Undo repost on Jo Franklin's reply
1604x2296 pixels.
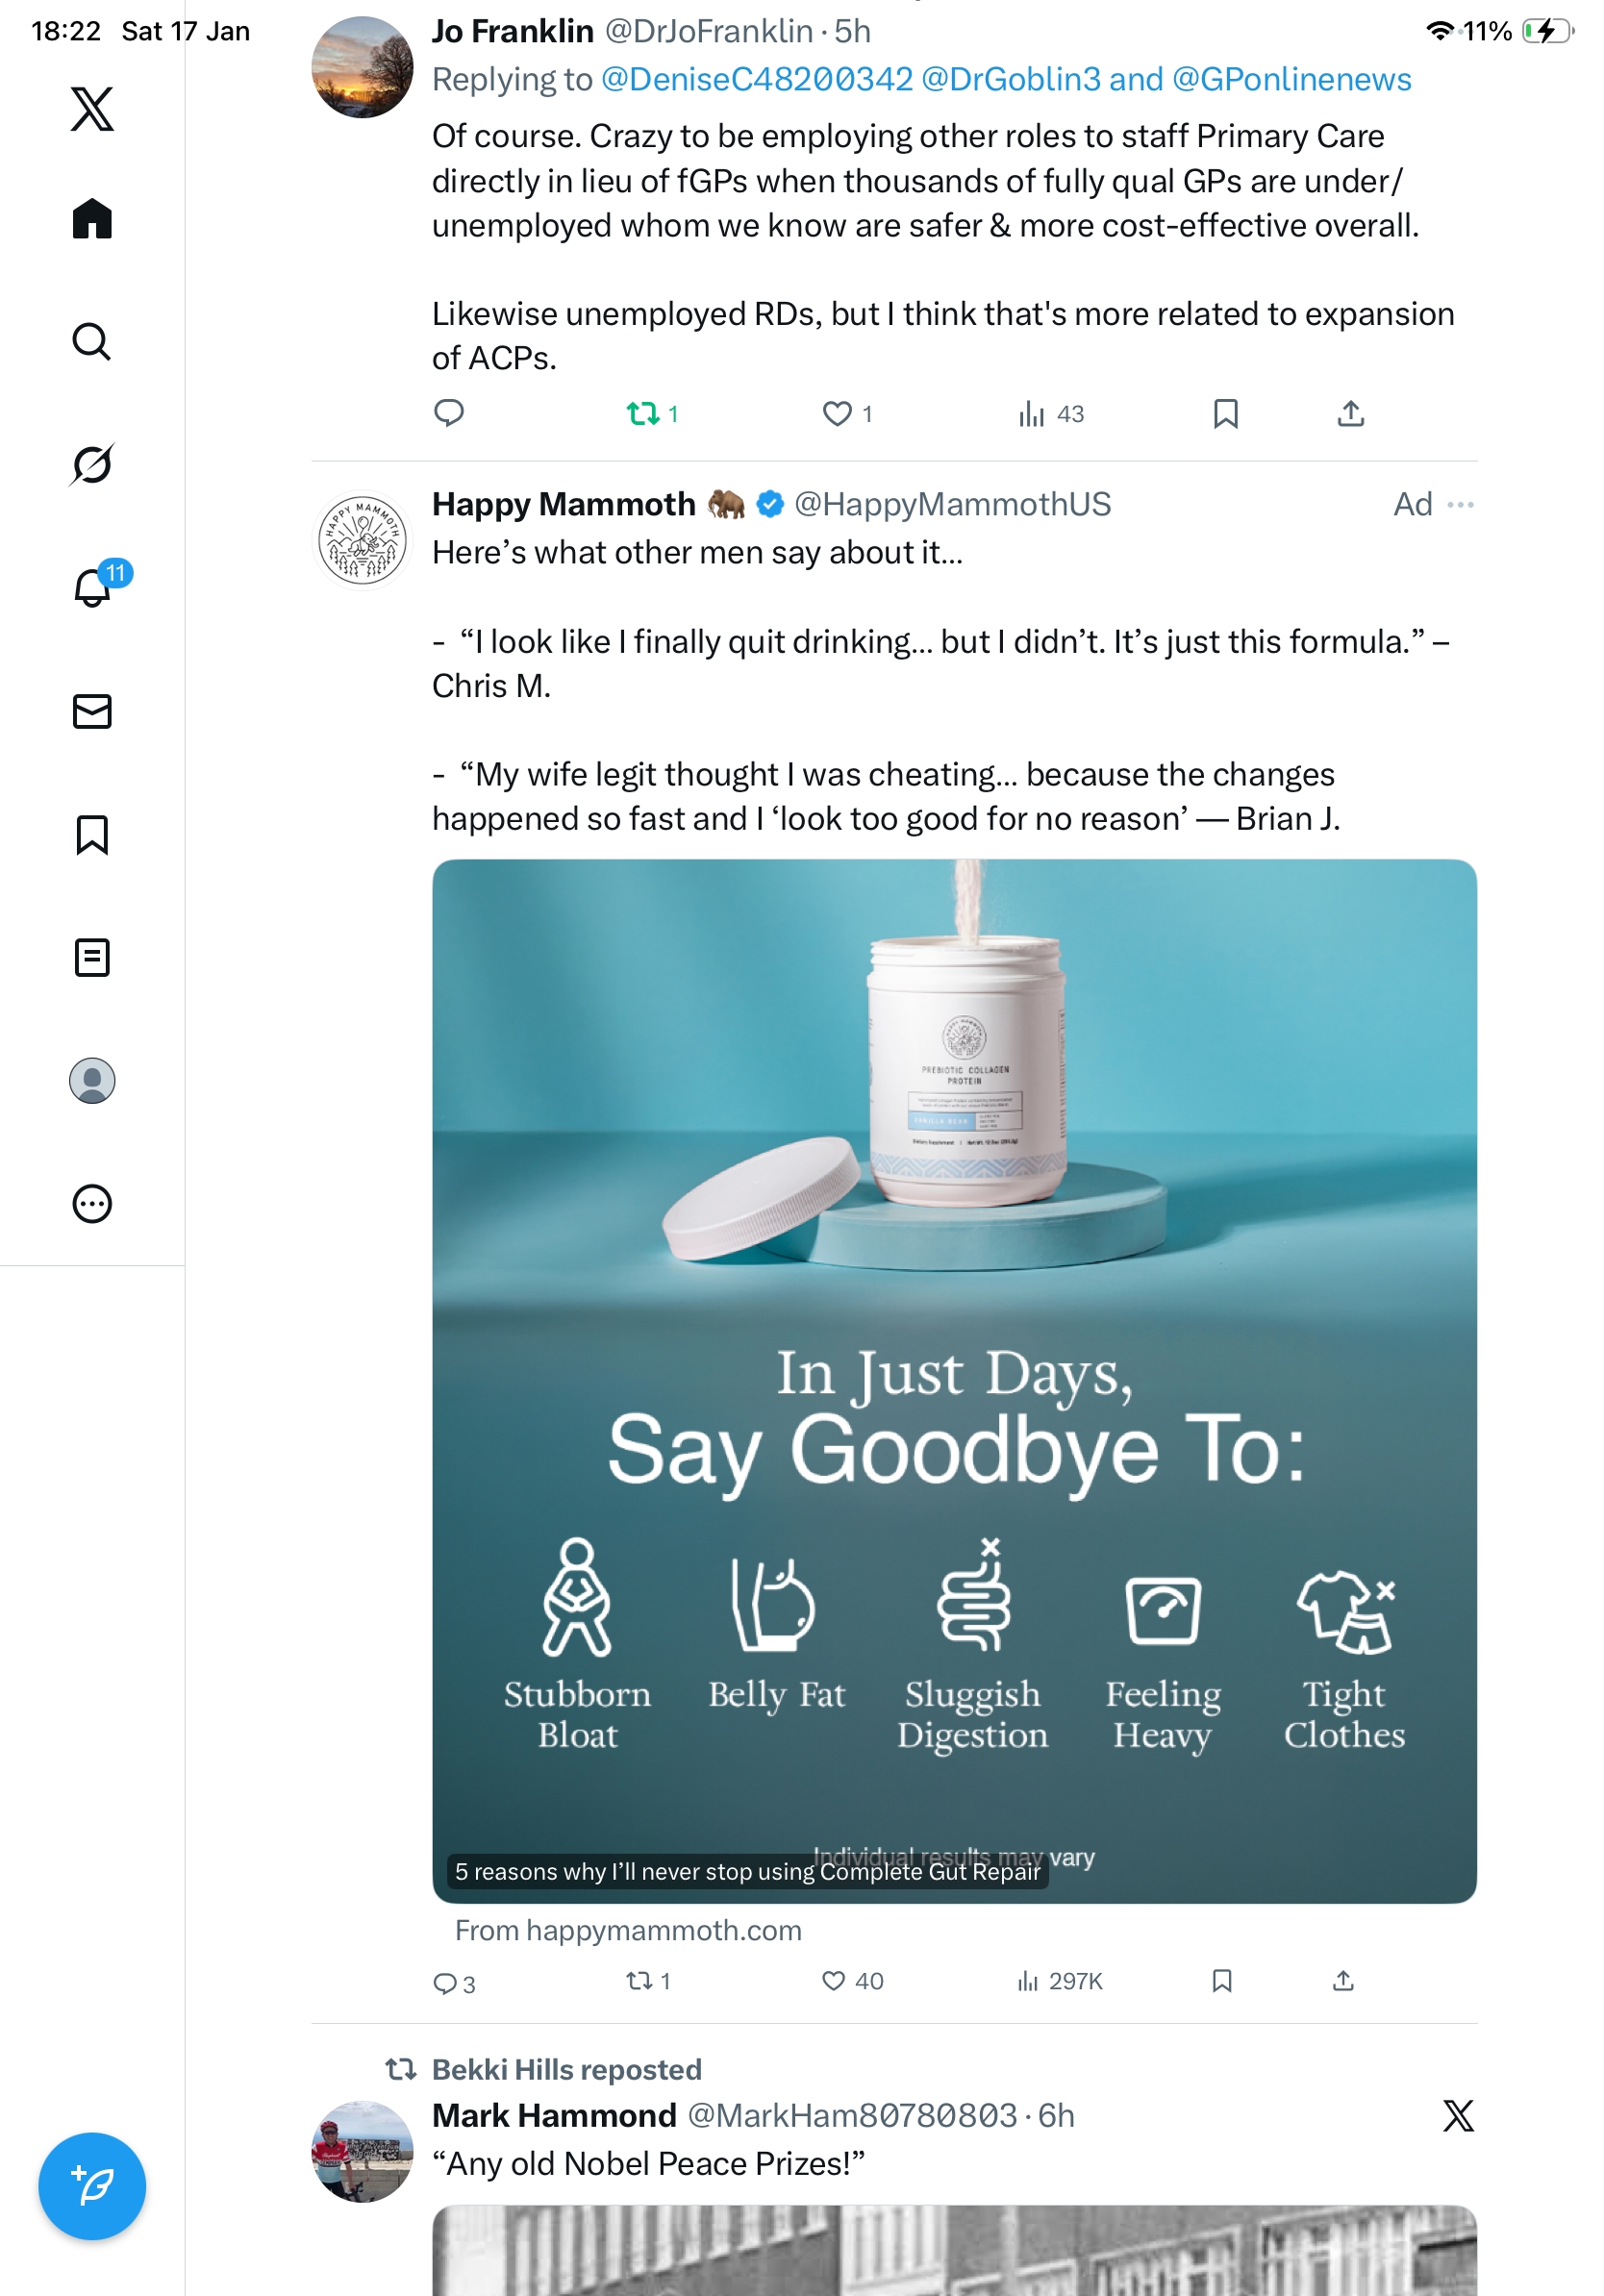pos(642,414)
